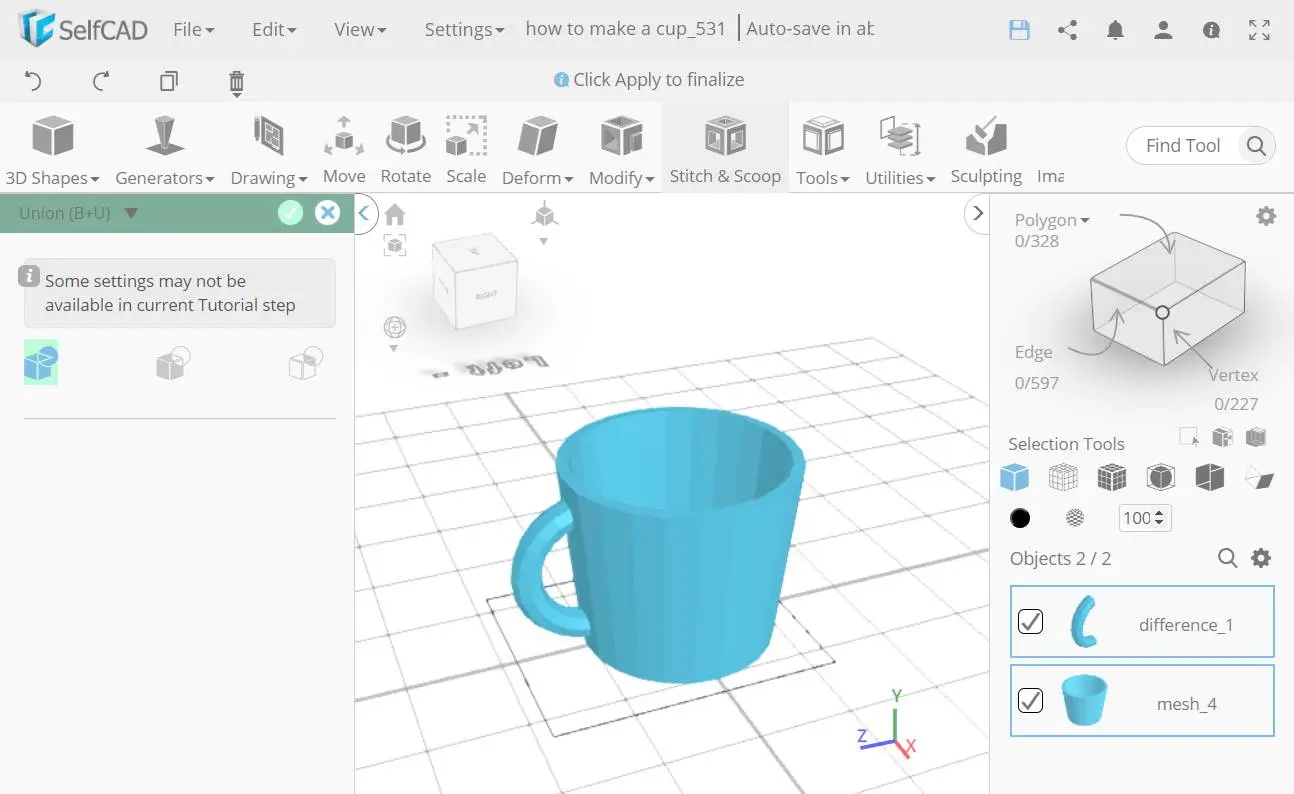Open Objects list settings gear
Screen dimensions: 1294x794
tap(1261, 558)
